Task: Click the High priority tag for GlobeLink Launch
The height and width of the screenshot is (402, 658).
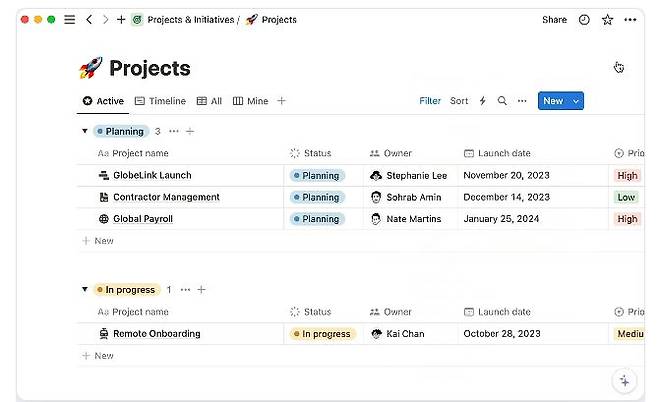Action: (x=627, y=175)
